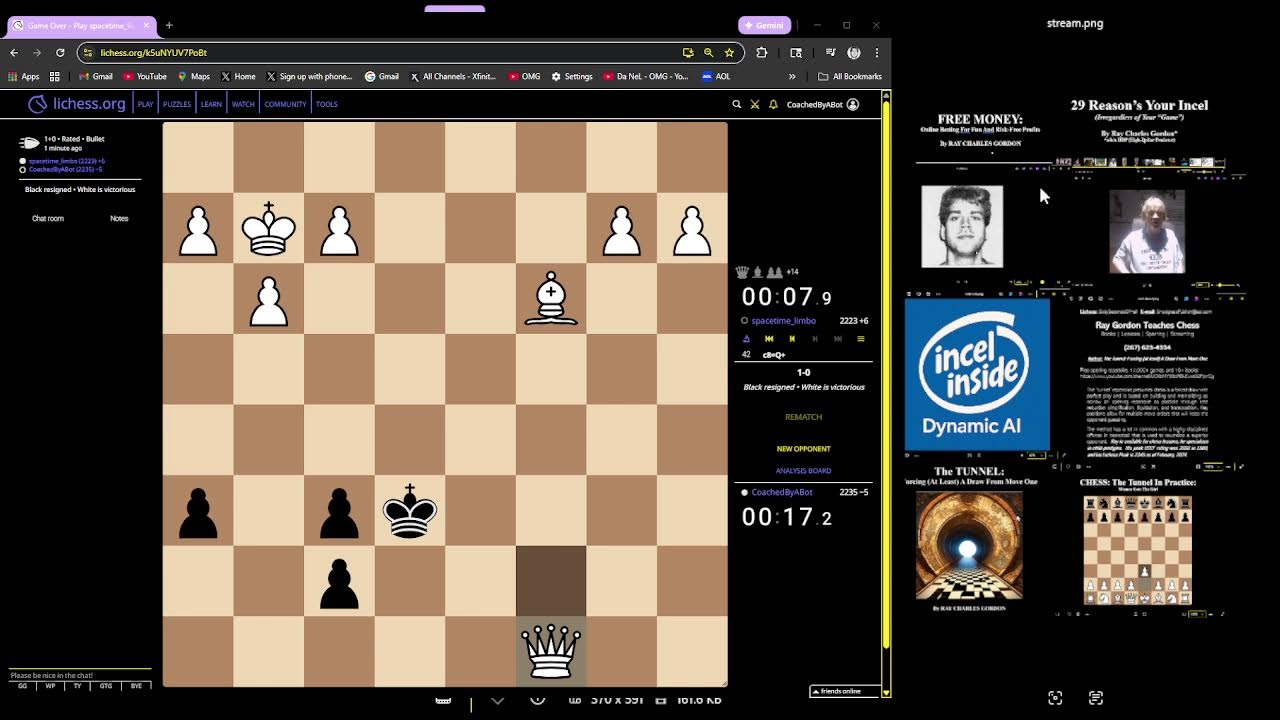Send the WP preset chat message
This screenshot has height=720, width=1280.
click(x=51, y=686)
